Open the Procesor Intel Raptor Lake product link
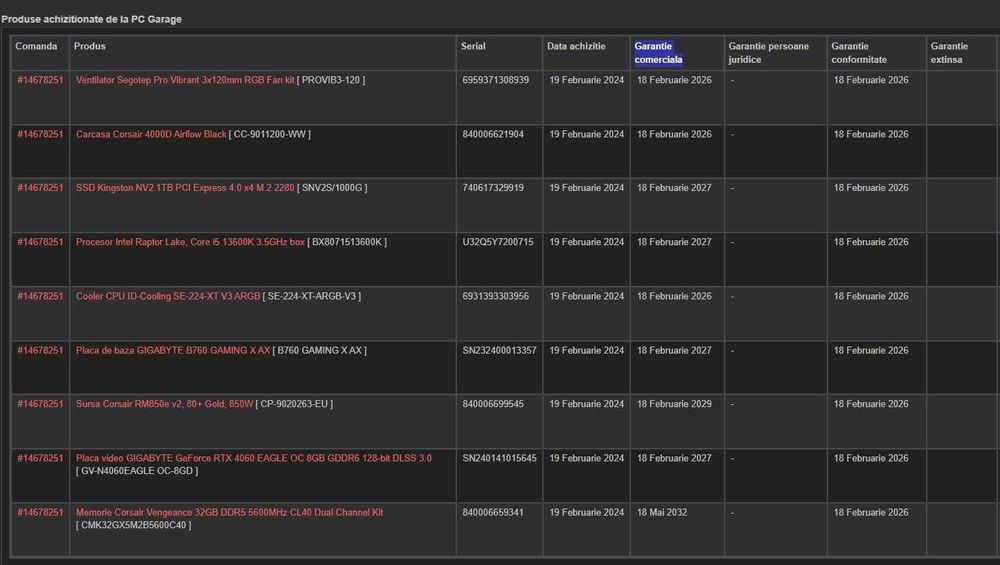1000x565 pixels. pos(190,242)
